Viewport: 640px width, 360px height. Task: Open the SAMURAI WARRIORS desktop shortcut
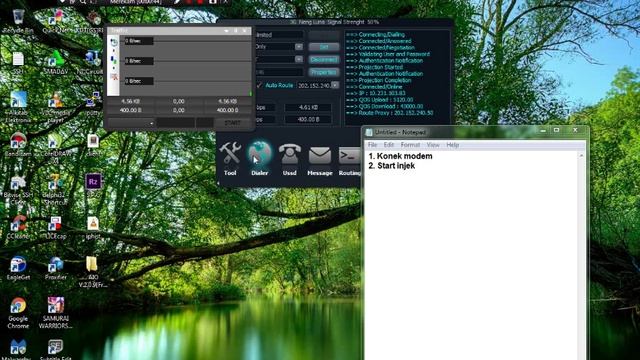[x=56, y=313]
